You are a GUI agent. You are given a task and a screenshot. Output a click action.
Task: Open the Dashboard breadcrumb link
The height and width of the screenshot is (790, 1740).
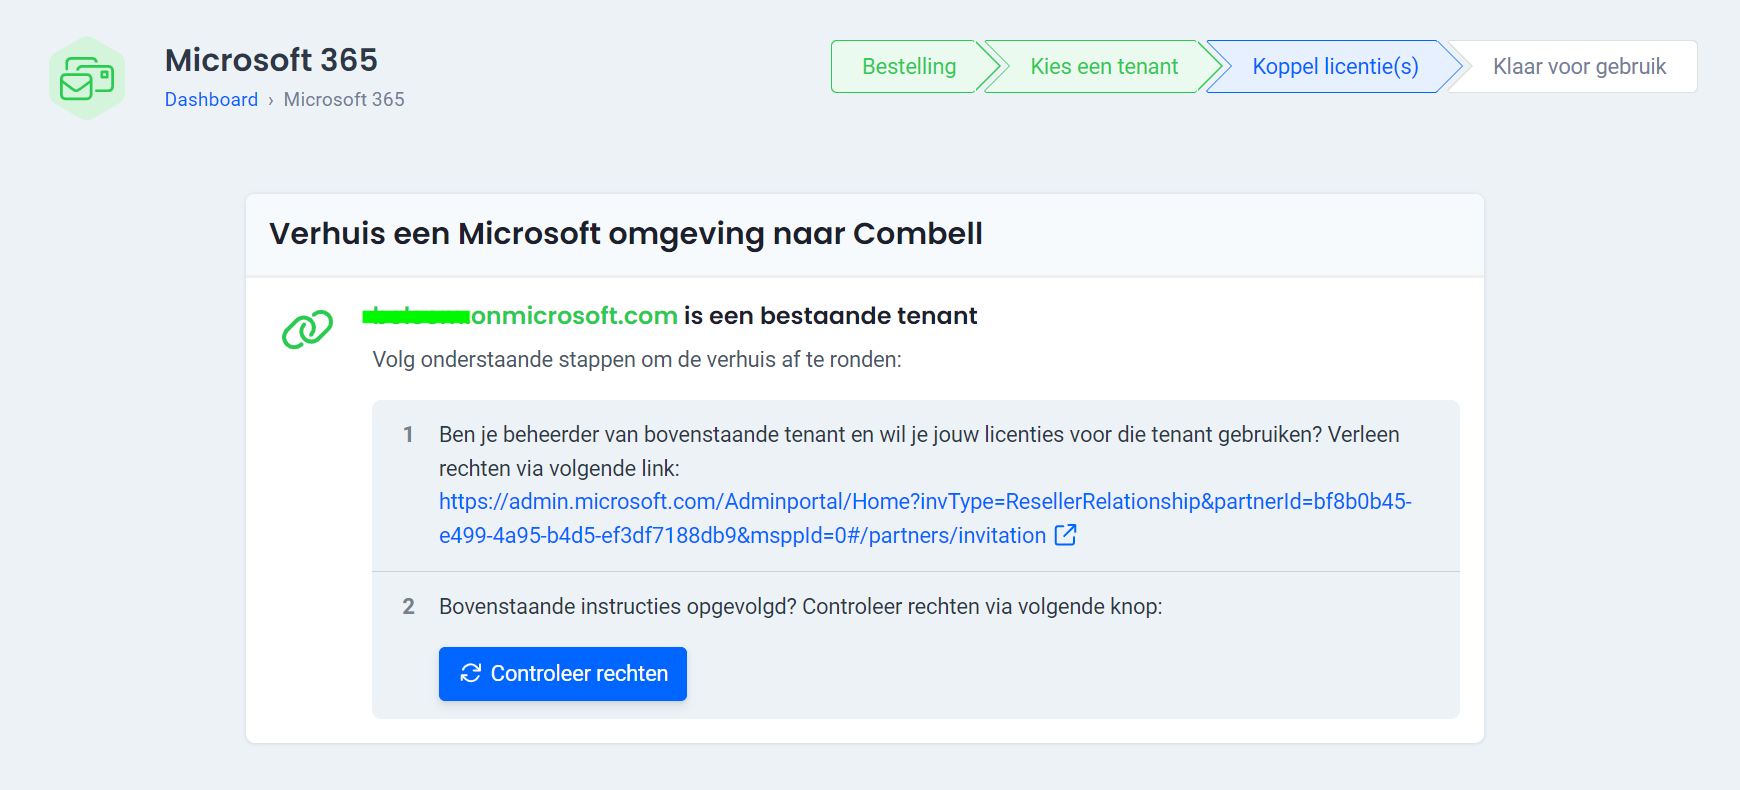[211, 99]
